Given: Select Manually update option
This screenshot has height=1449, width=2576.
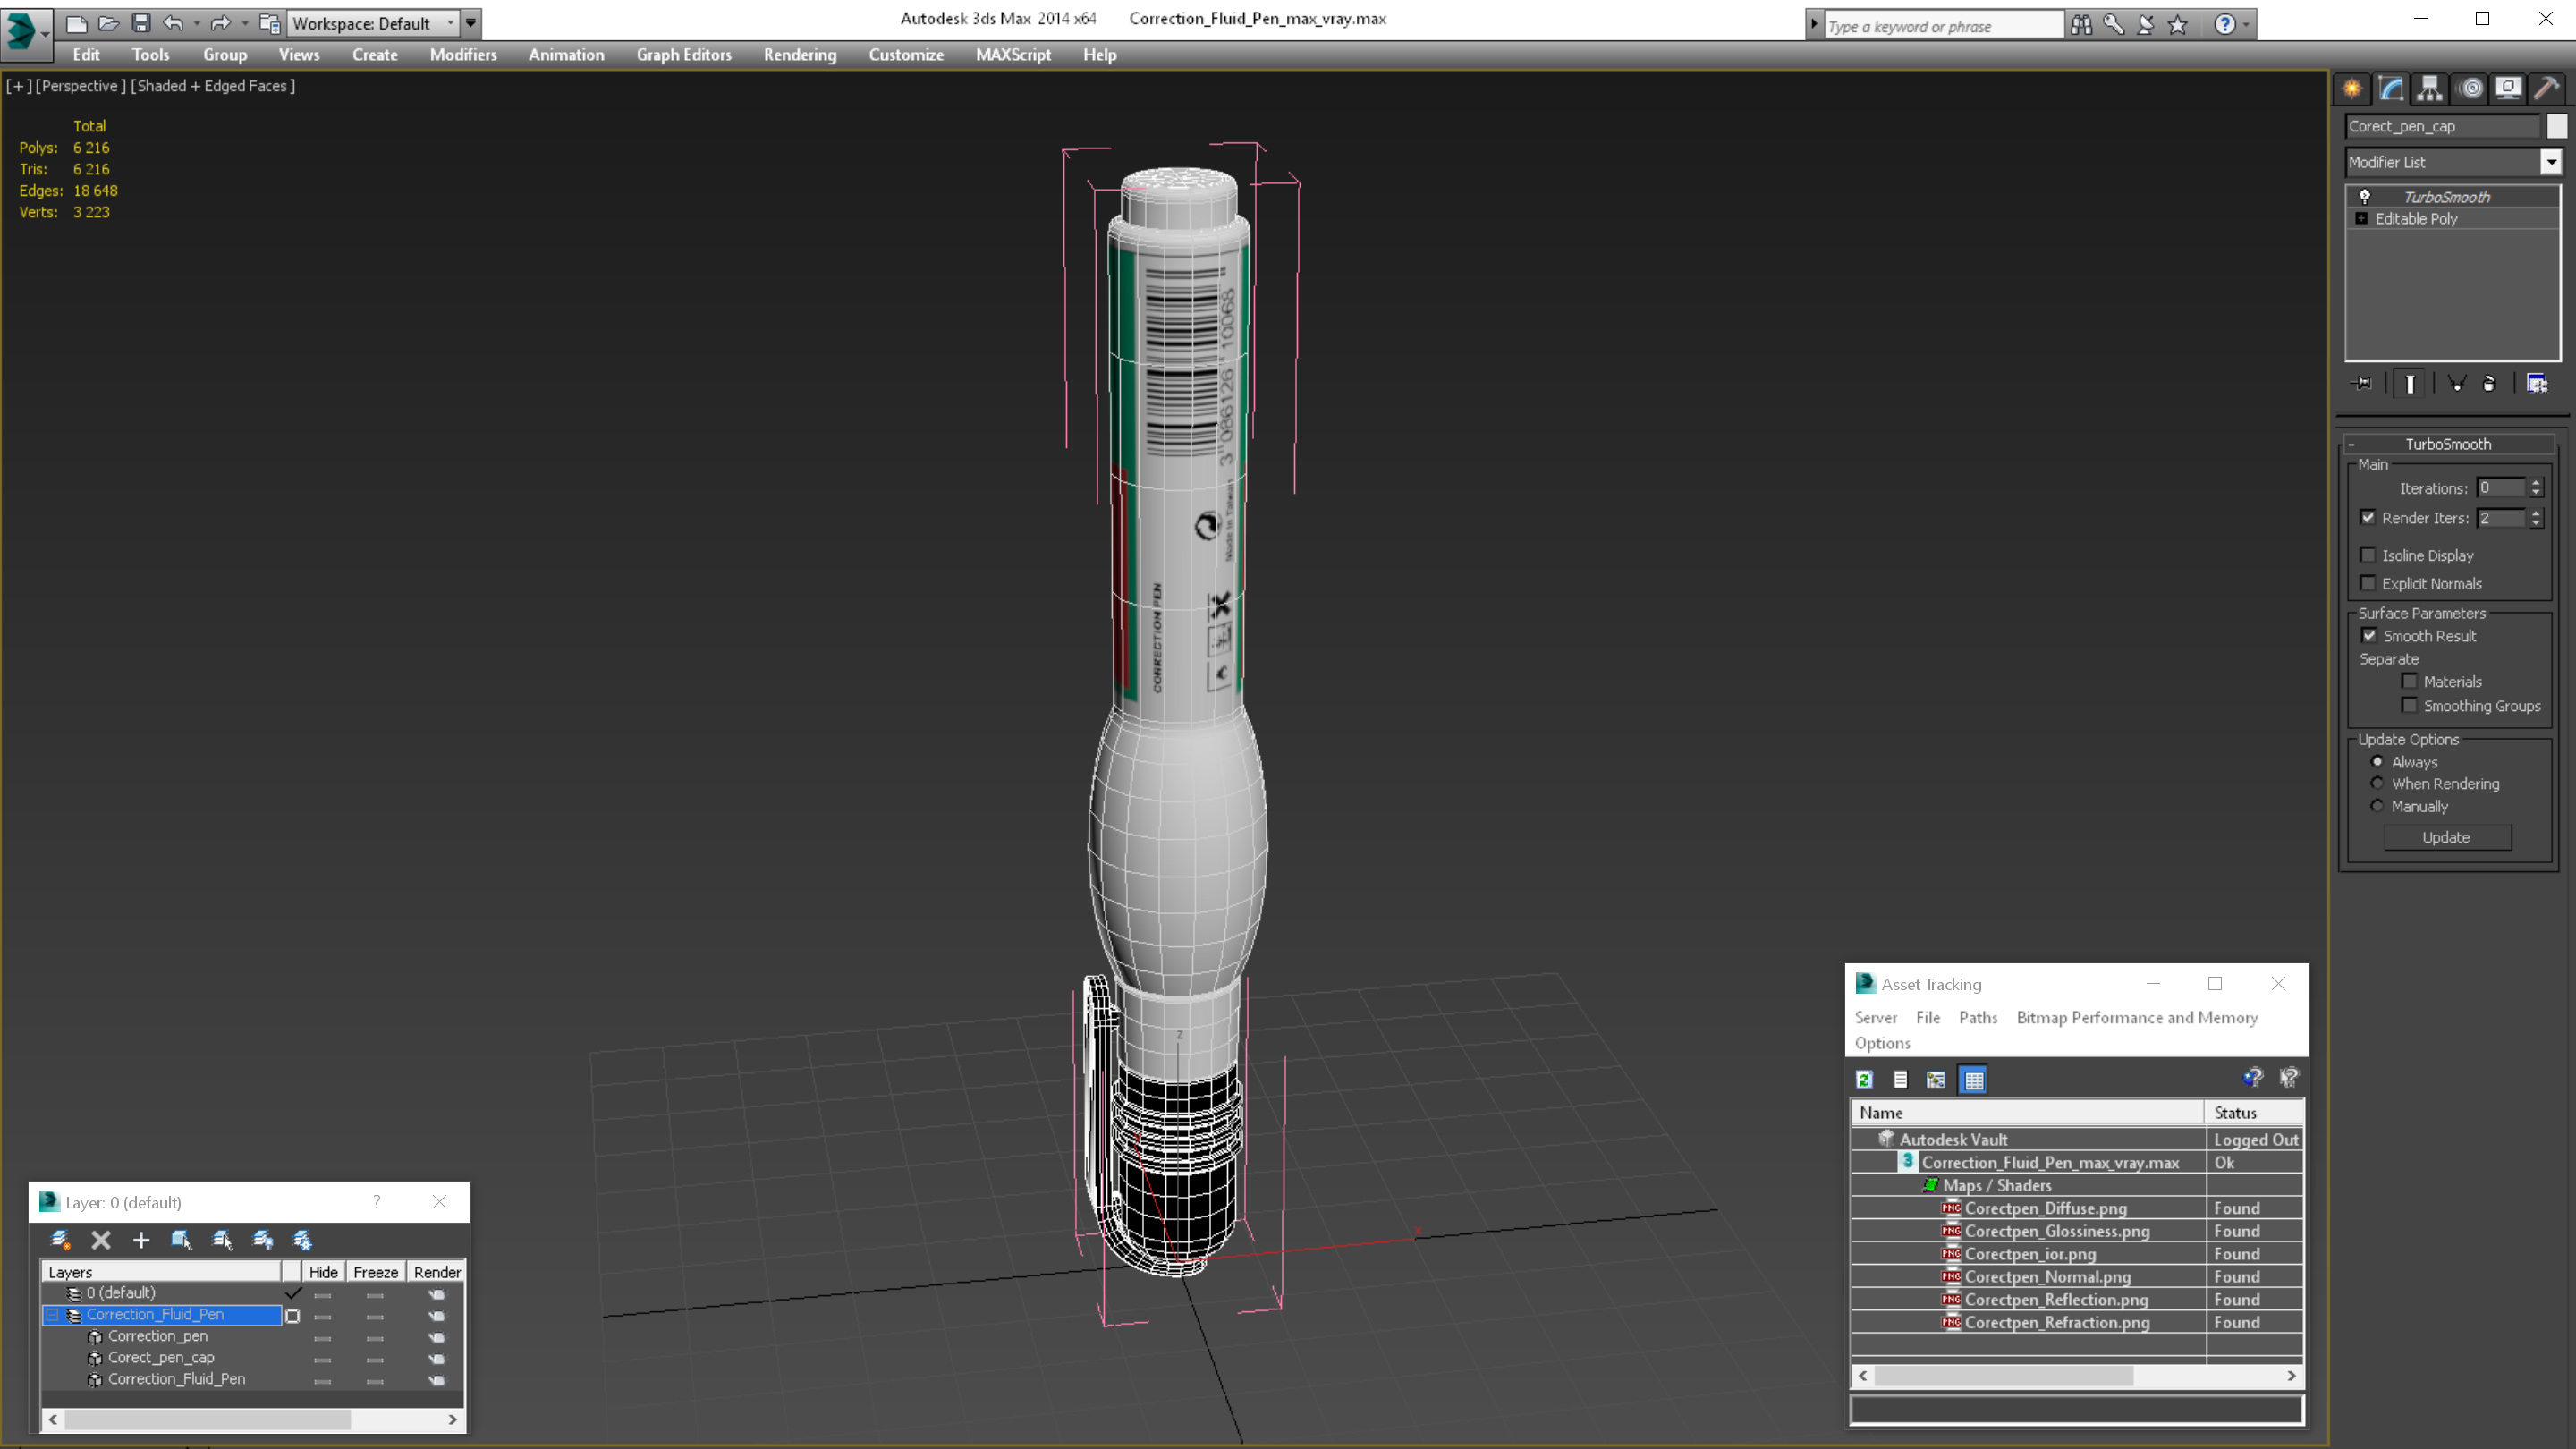Looking at the screenshot, I should (2377, 806).
